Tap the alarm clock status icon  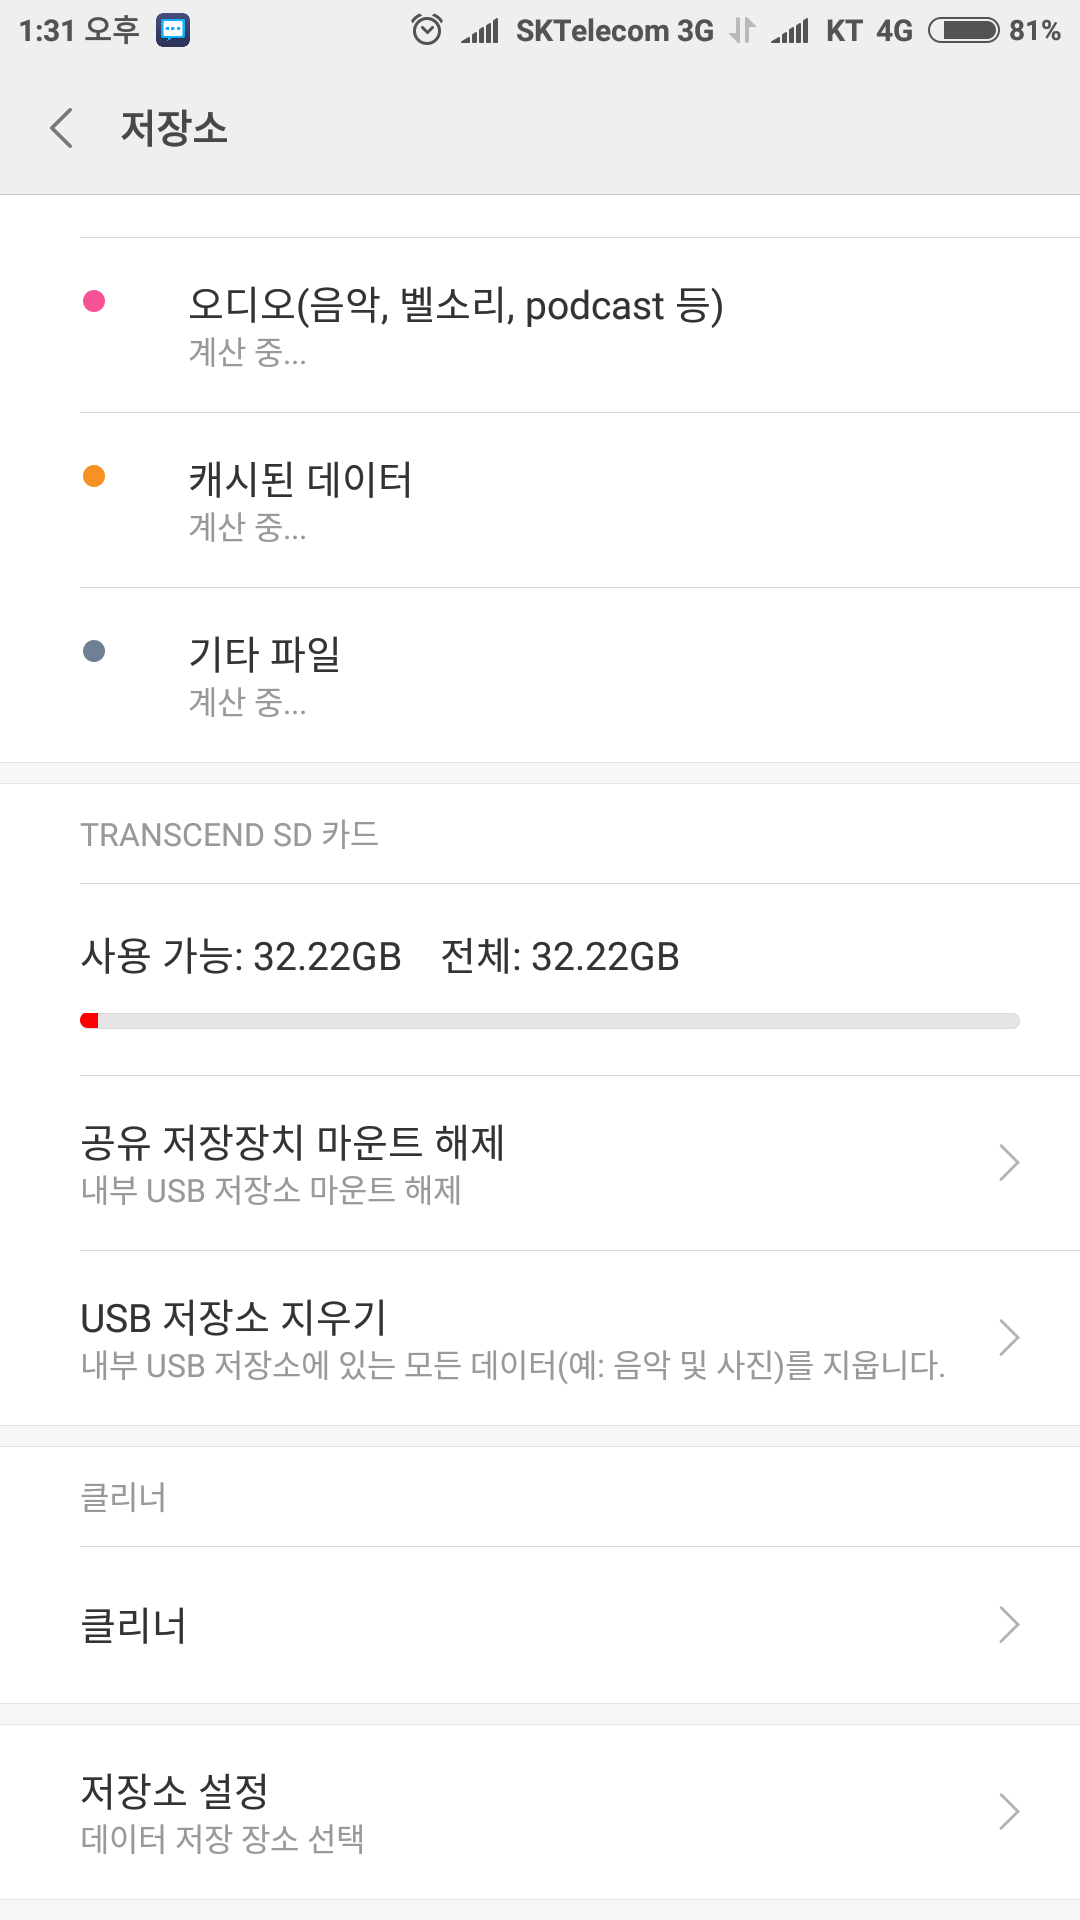[427, 30]
